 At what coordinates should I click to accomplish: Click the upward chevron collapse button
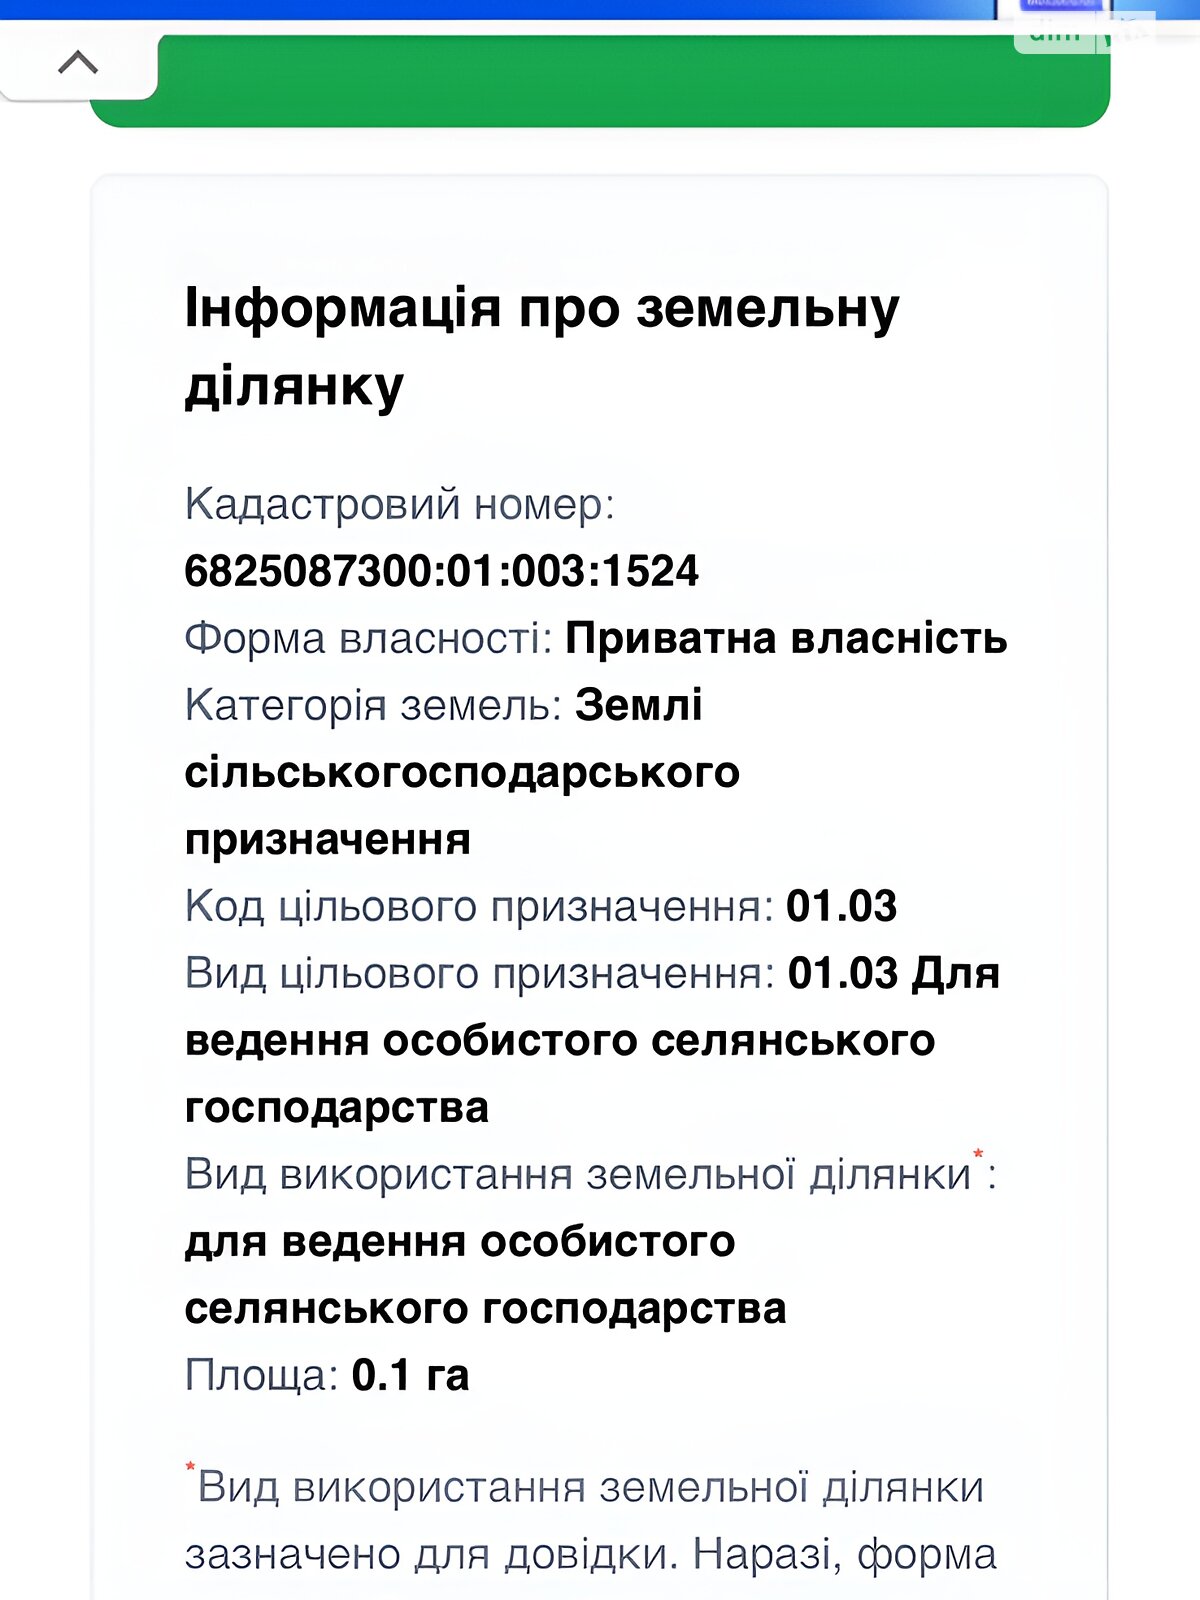(78, 63)
